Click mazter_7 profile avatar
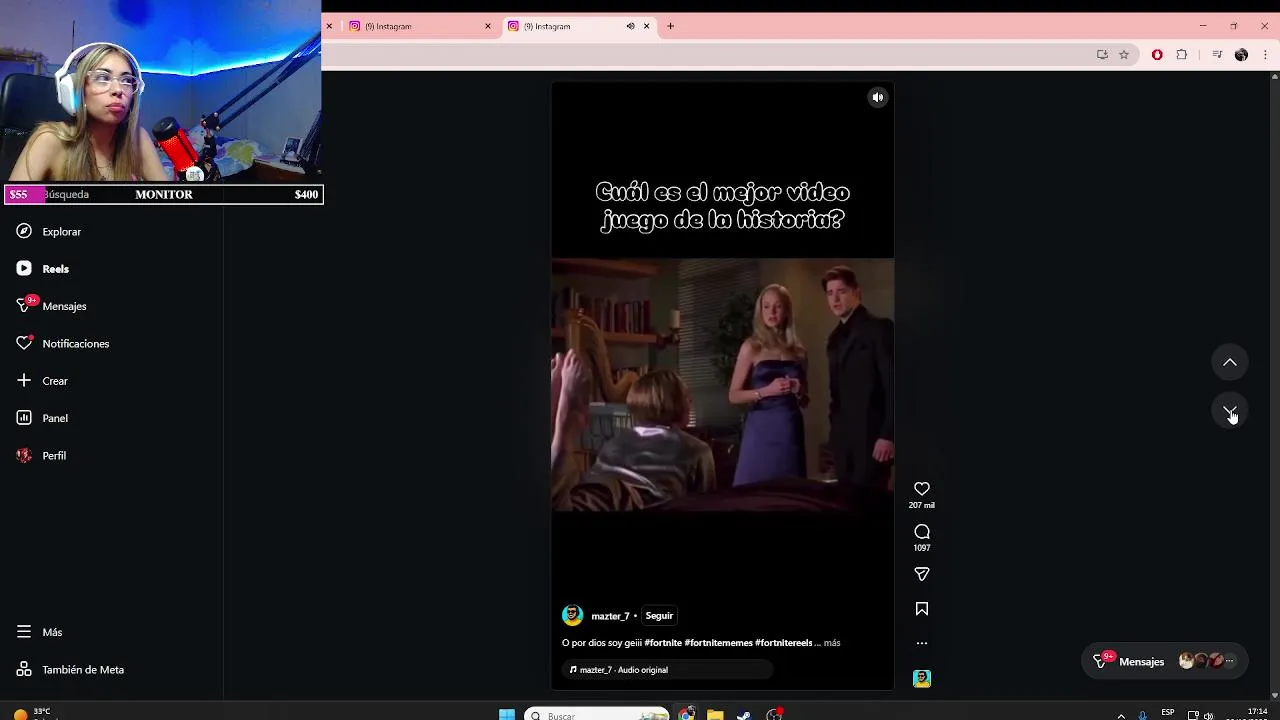The image size is (1280, 720). click(573, 616)
